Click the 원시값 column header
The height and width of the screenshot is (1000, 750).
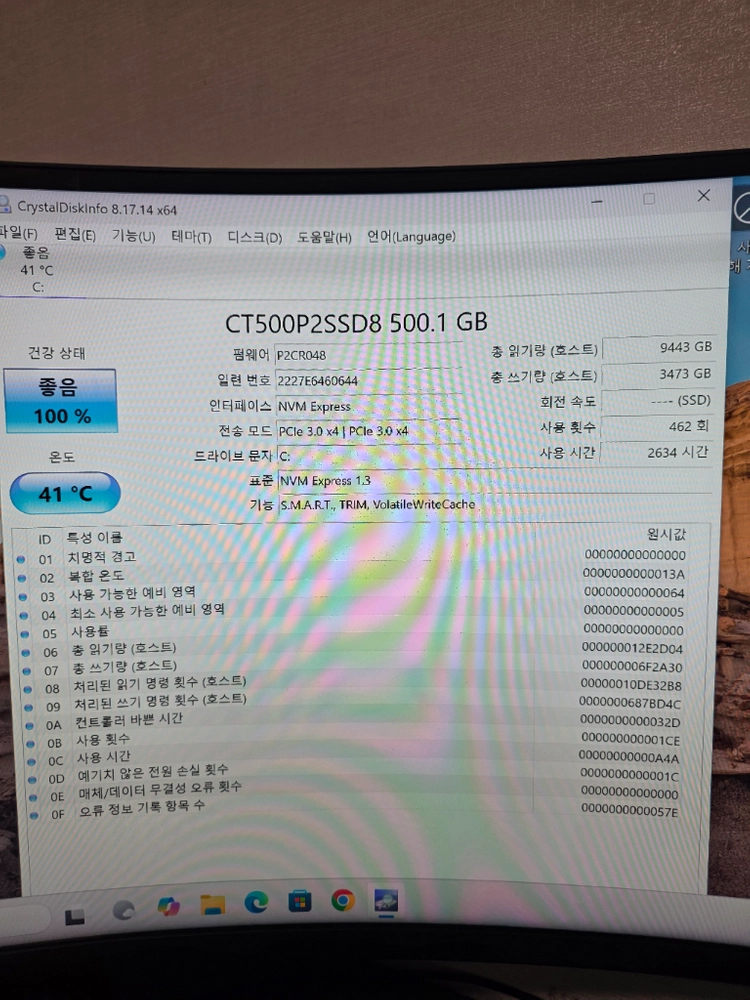[x=666, y=534]
